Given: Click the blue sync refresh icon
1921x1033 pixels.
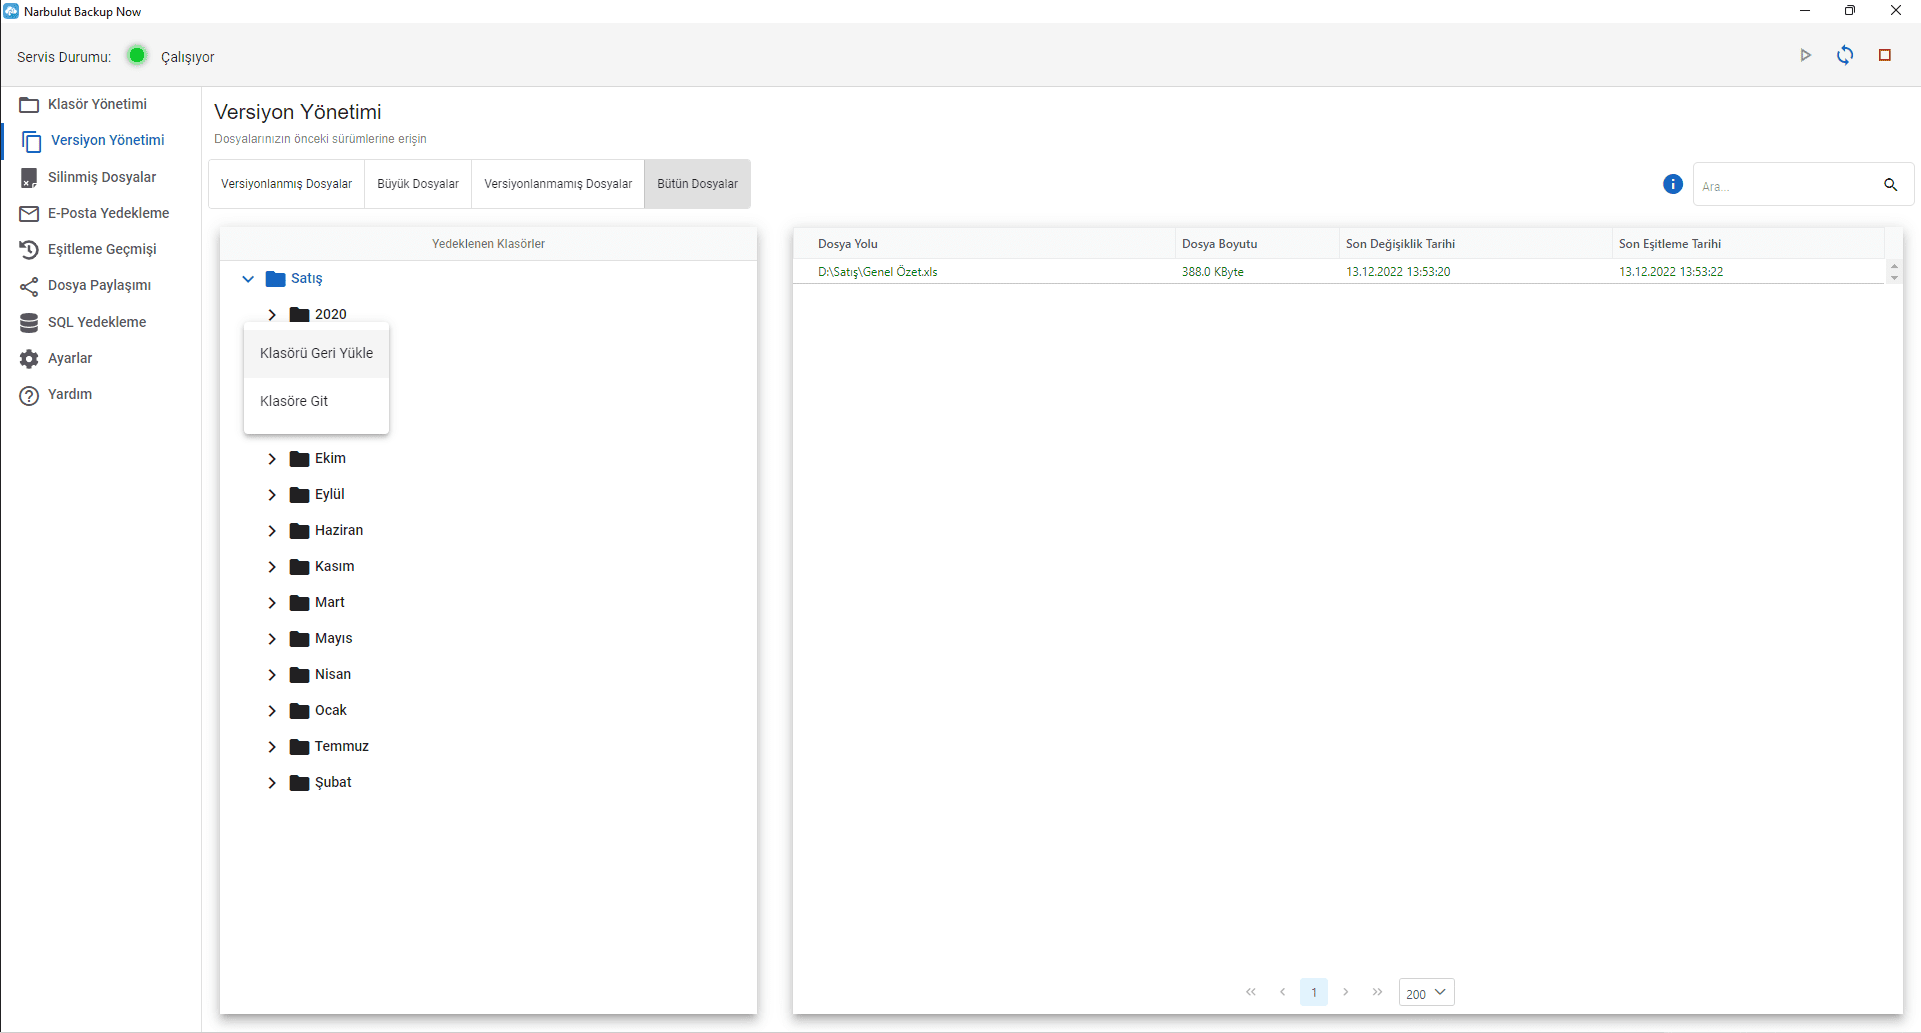Looking at the screenshot, I should pos(1845,56).
